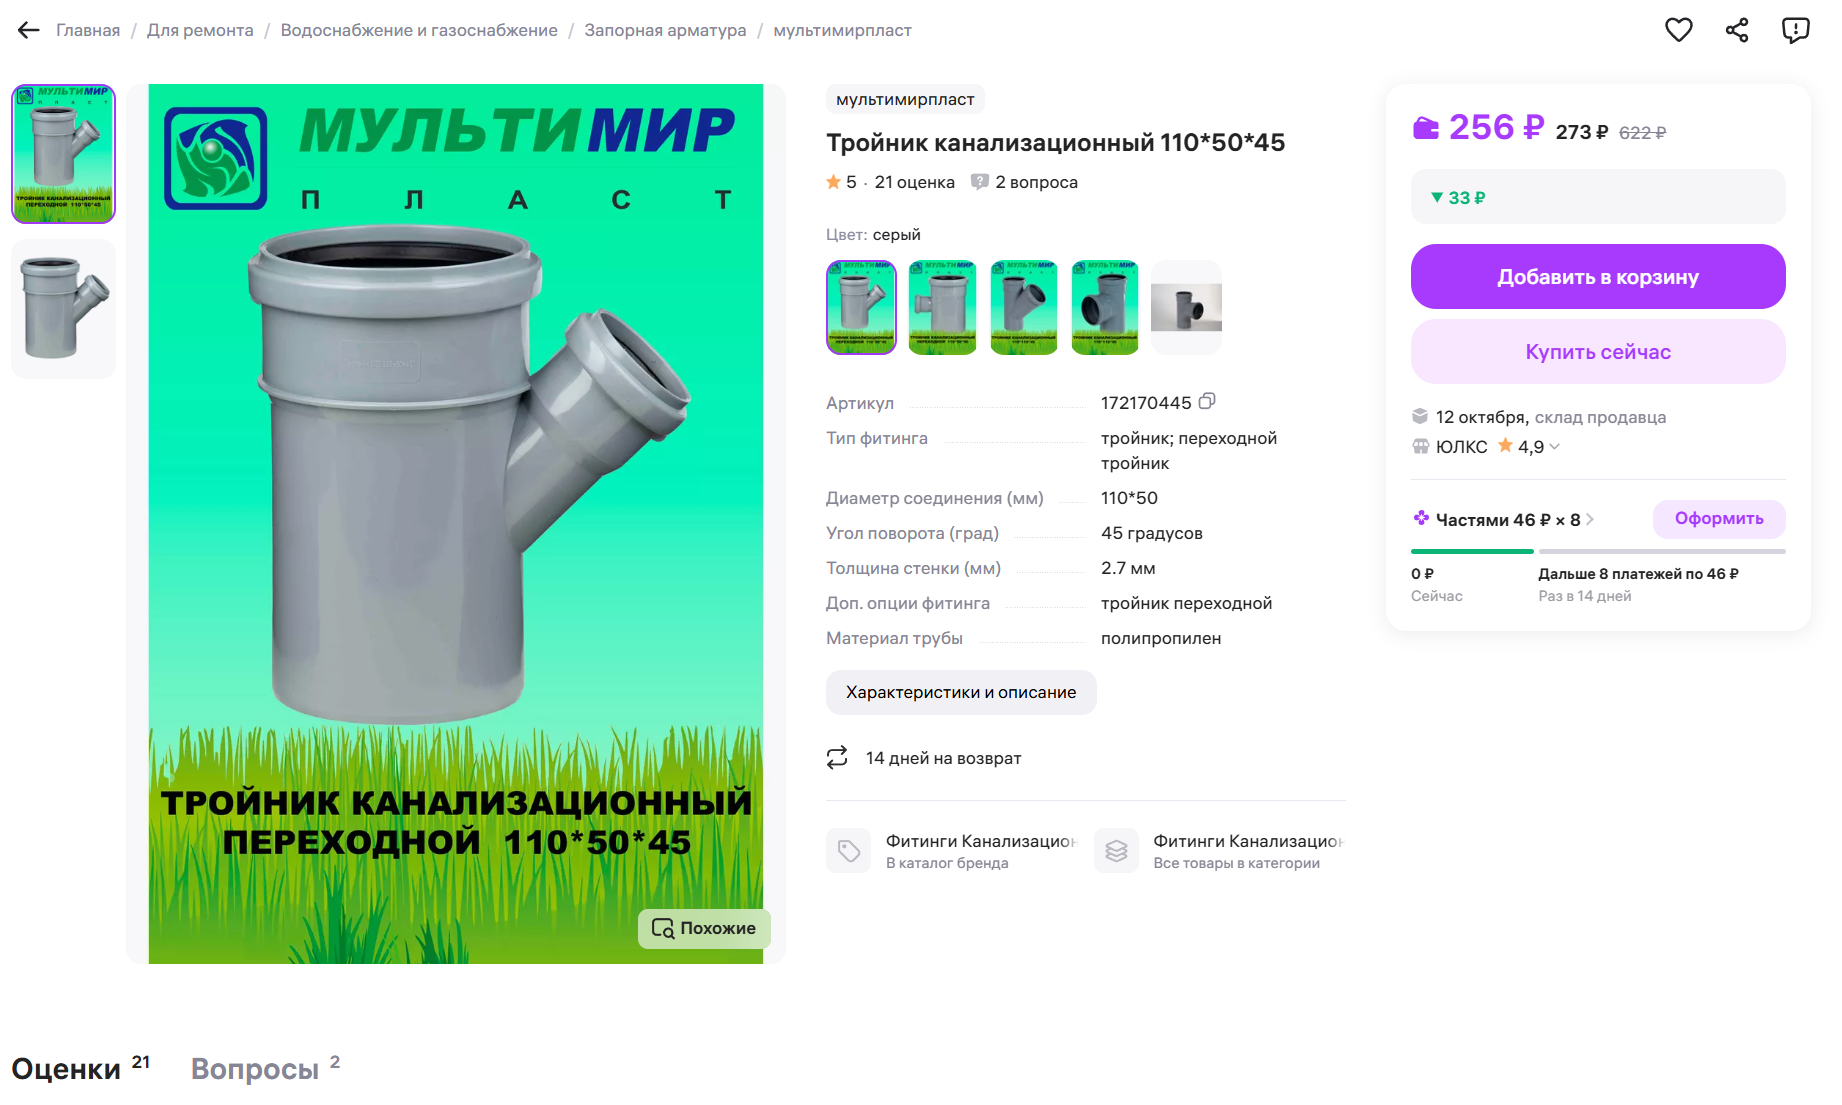Open the feedback chat icon
This screenshot has height=1105, width=1842.
point(1795,30)
